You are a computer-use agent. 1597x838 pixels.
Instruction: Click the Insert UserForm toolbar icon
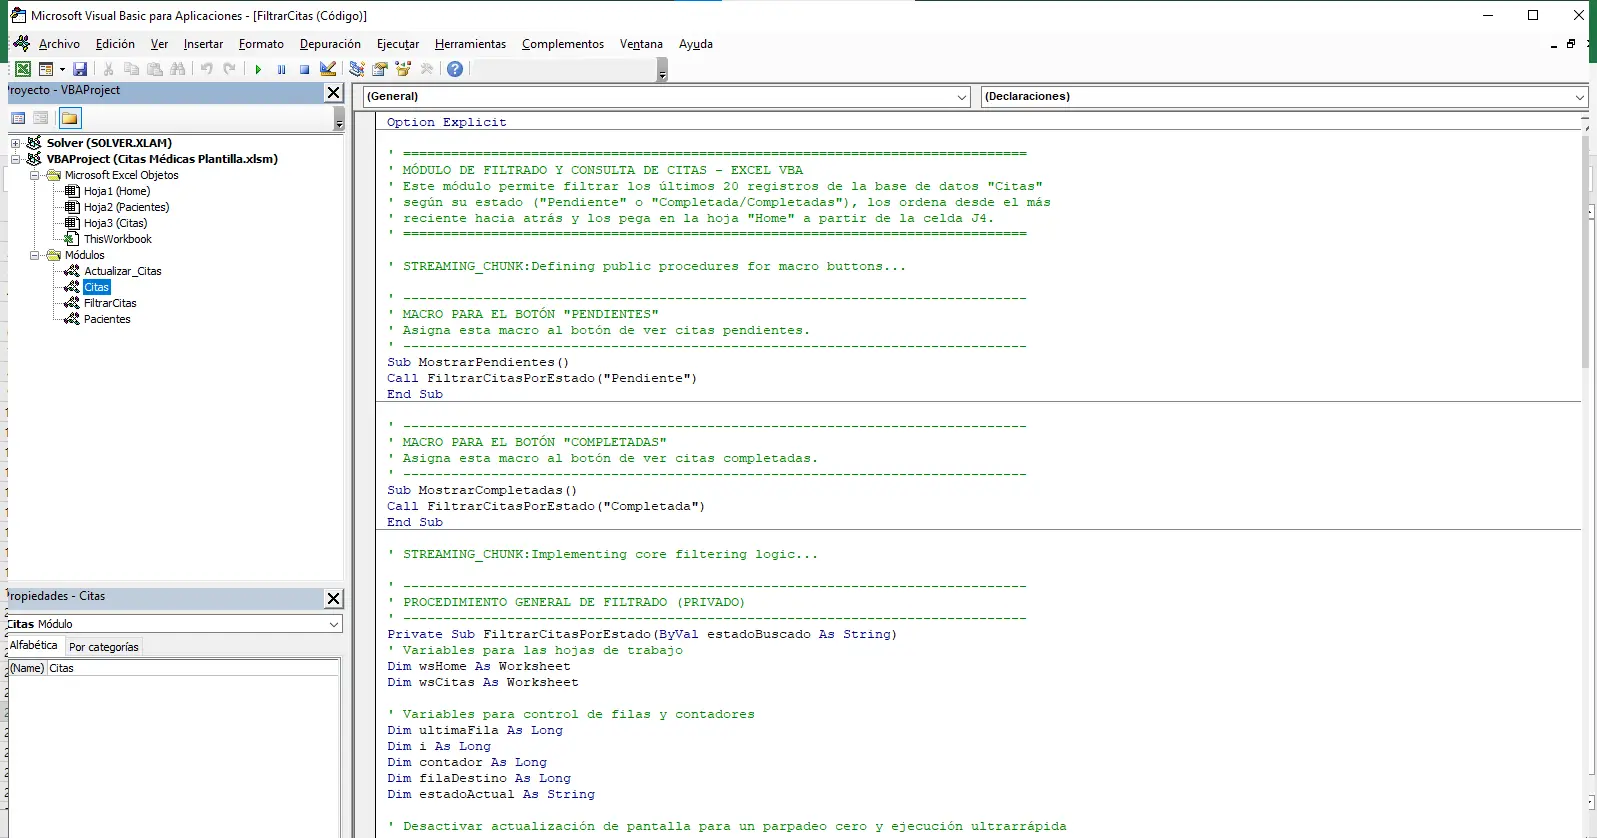tap(45, 69)
